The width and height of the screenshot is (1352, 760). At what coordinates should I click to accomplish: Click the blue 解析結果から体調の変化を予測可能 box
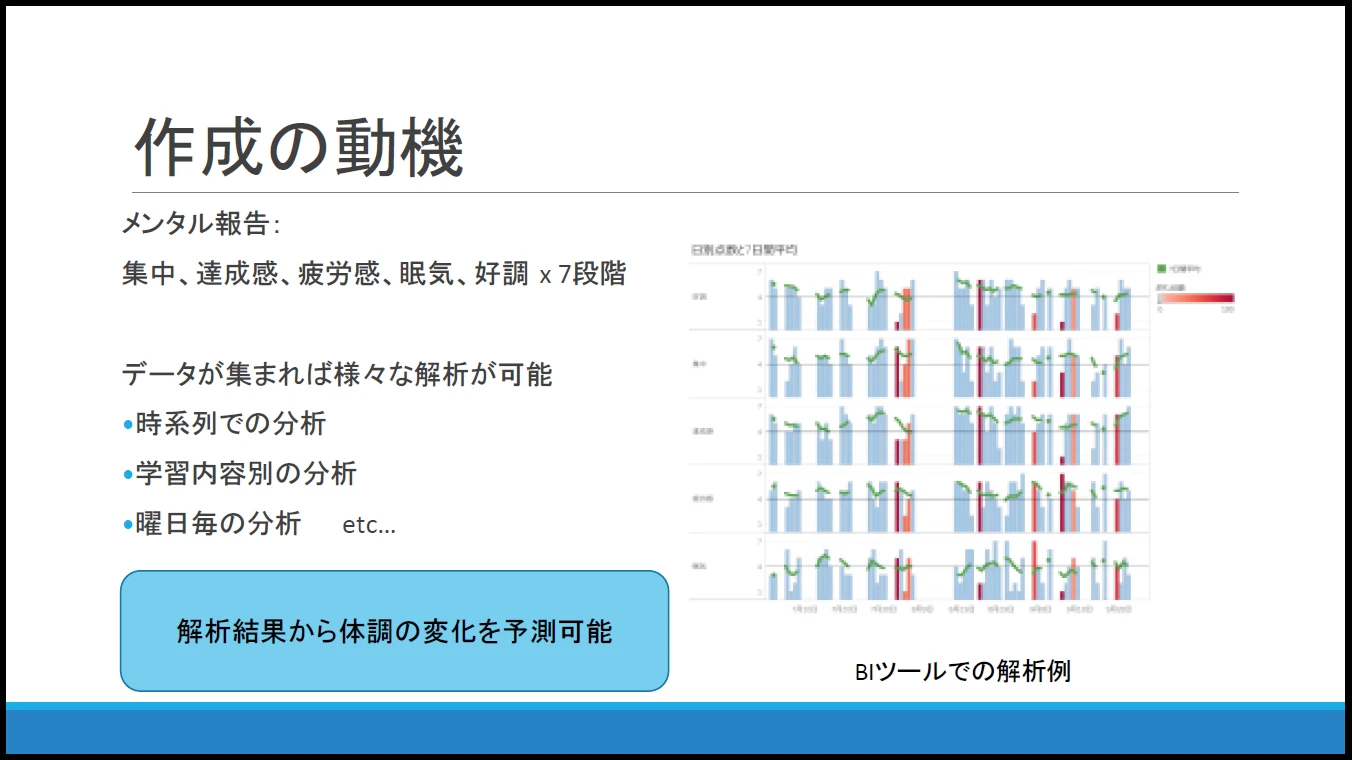point(394,631)
